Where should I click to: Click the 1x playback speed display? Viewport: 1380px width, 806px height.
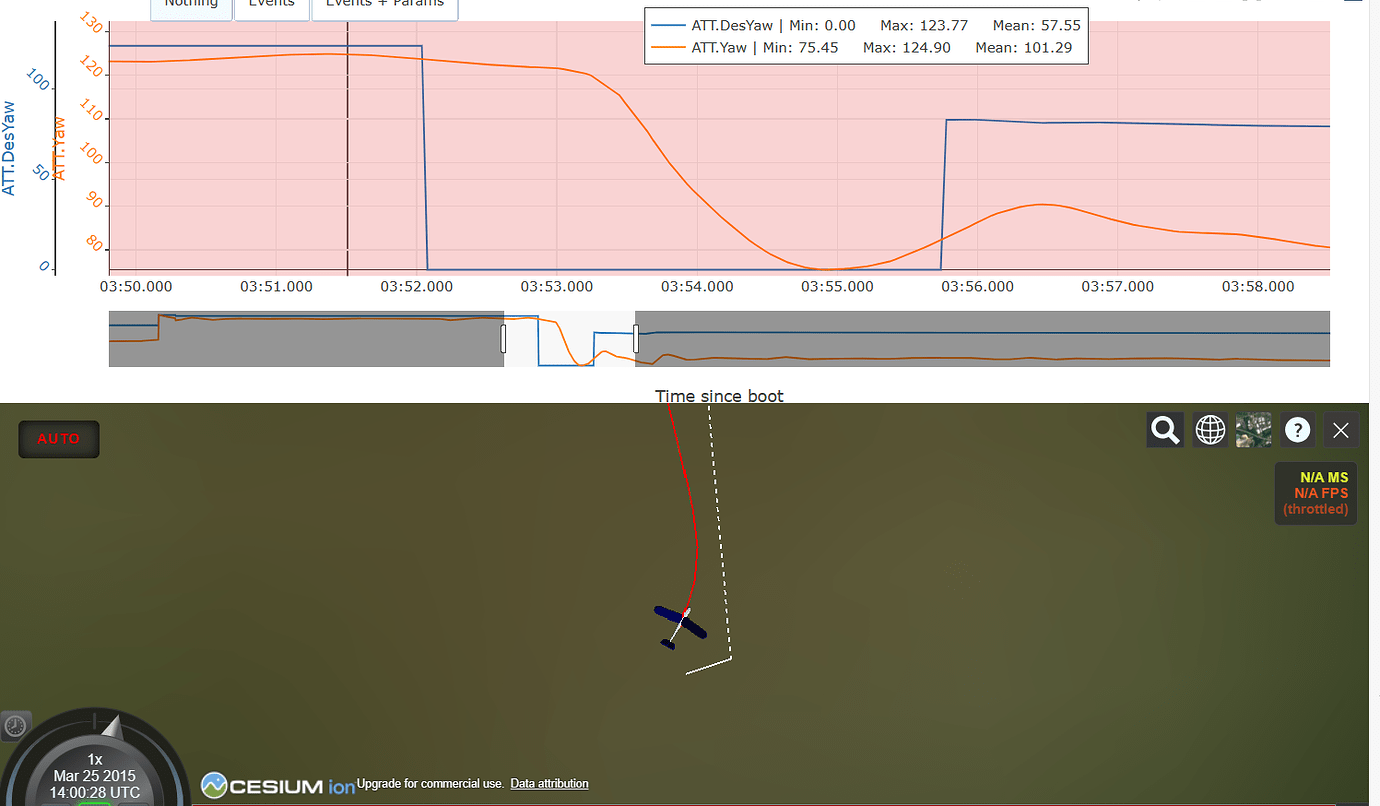94,760
